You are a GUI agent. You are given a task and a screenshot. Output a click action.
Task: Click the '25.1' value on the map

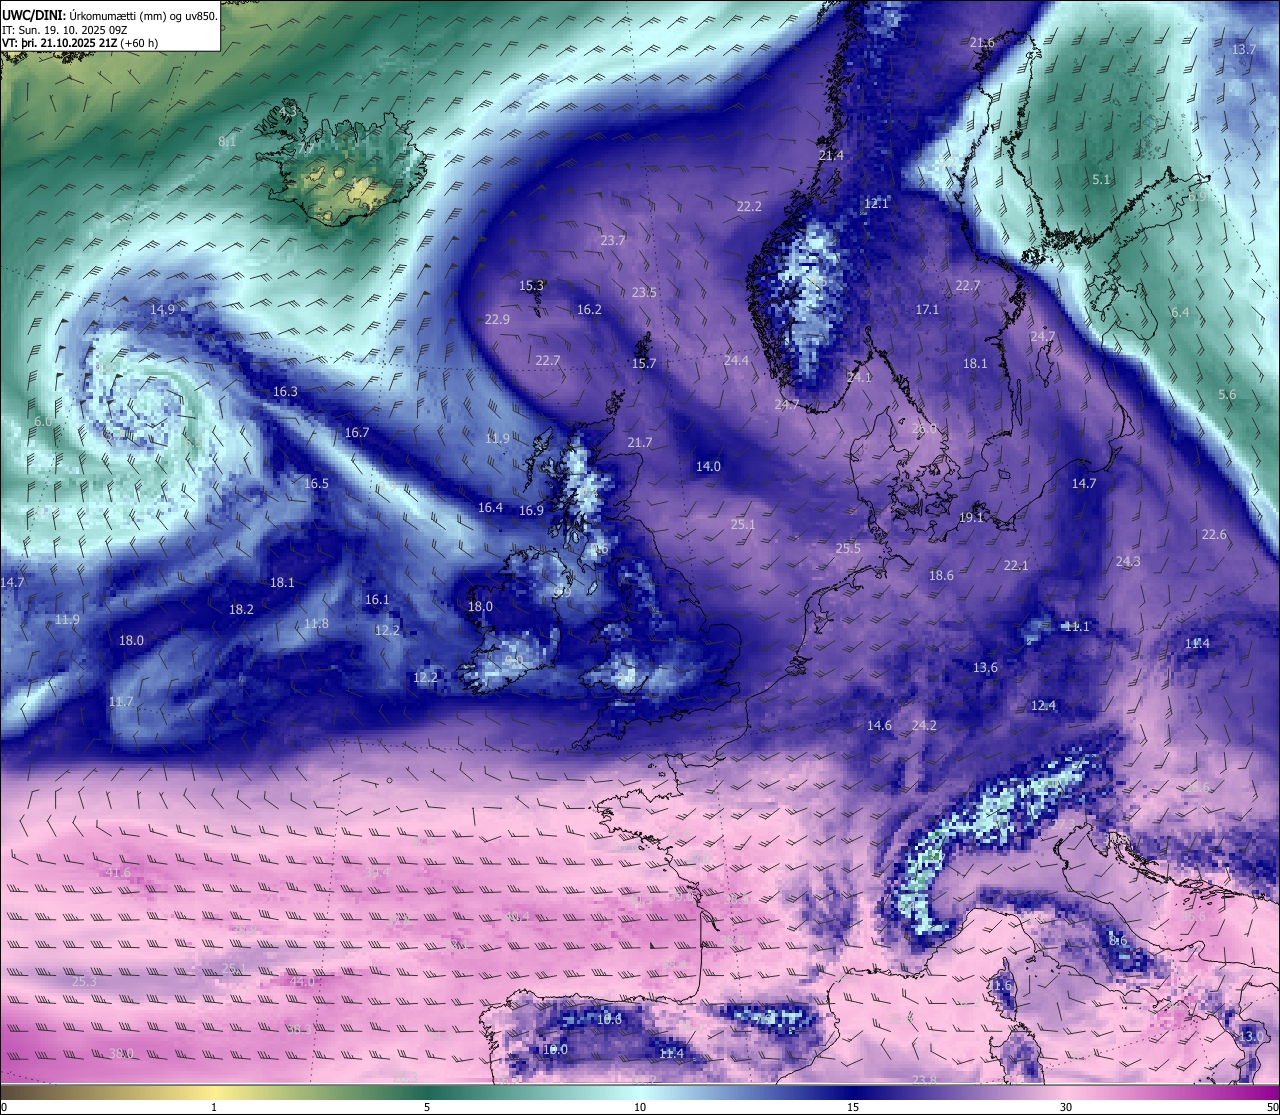click(x=743, y=524)
